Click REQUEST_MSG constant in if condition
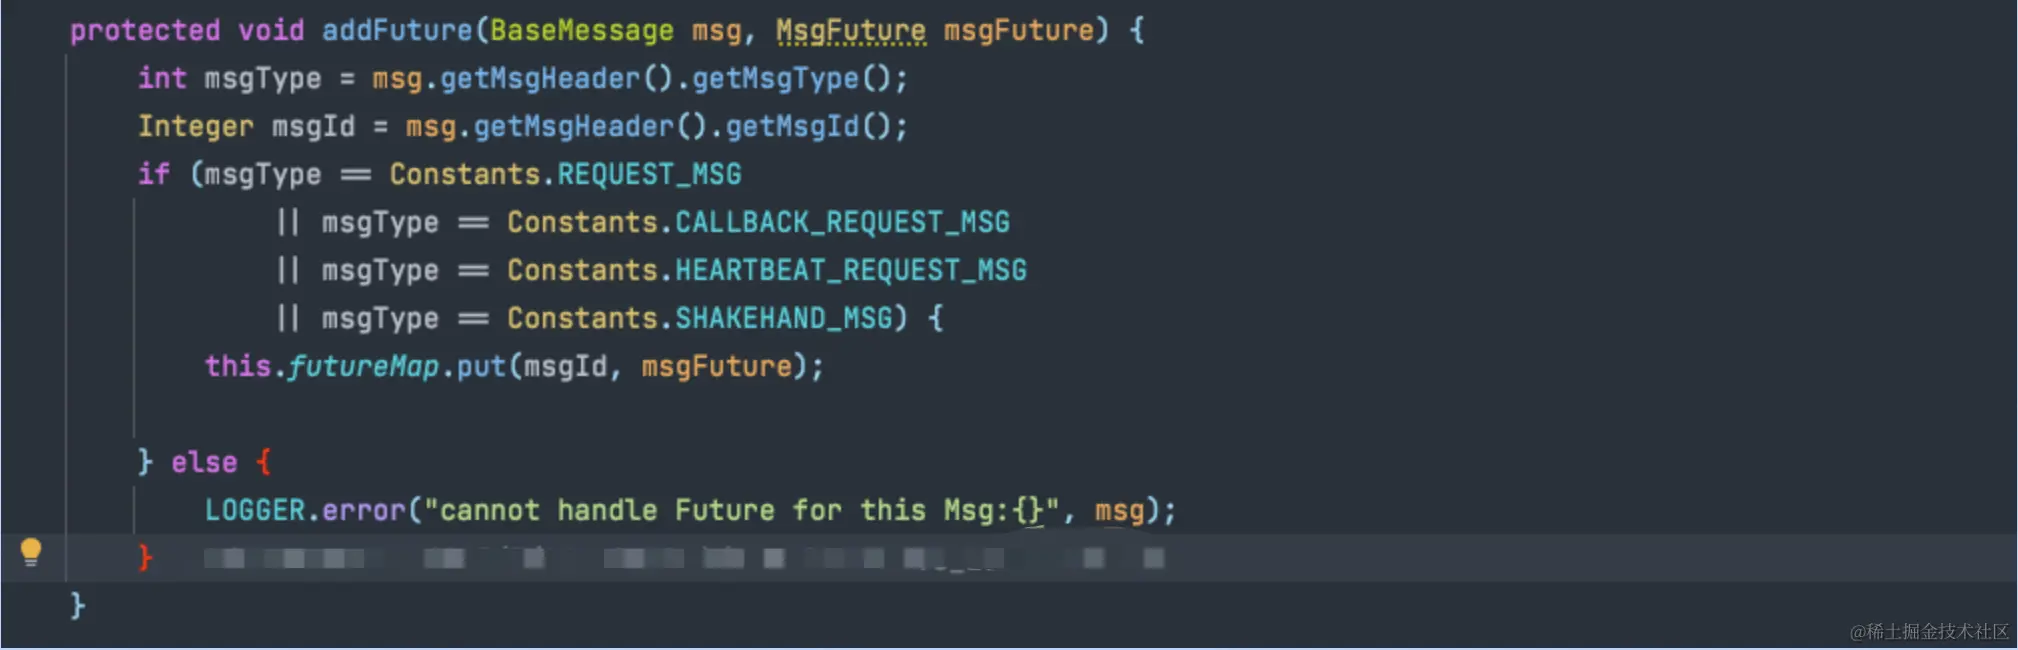The height and width of the screenshot is (650, 2018). pyautogui.click(x=649, y=174)
